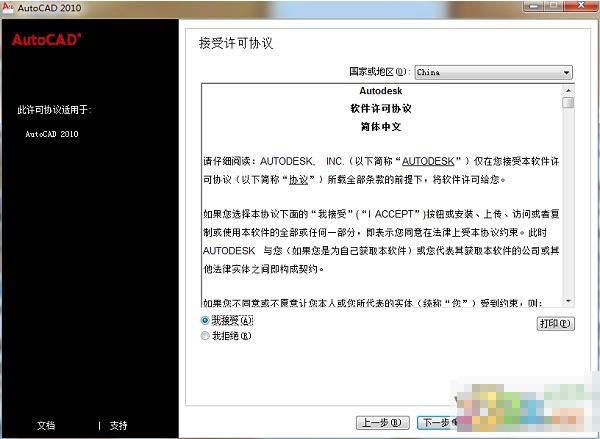
Task: Open the 支持 (Support) link
Action: (118, 425)
